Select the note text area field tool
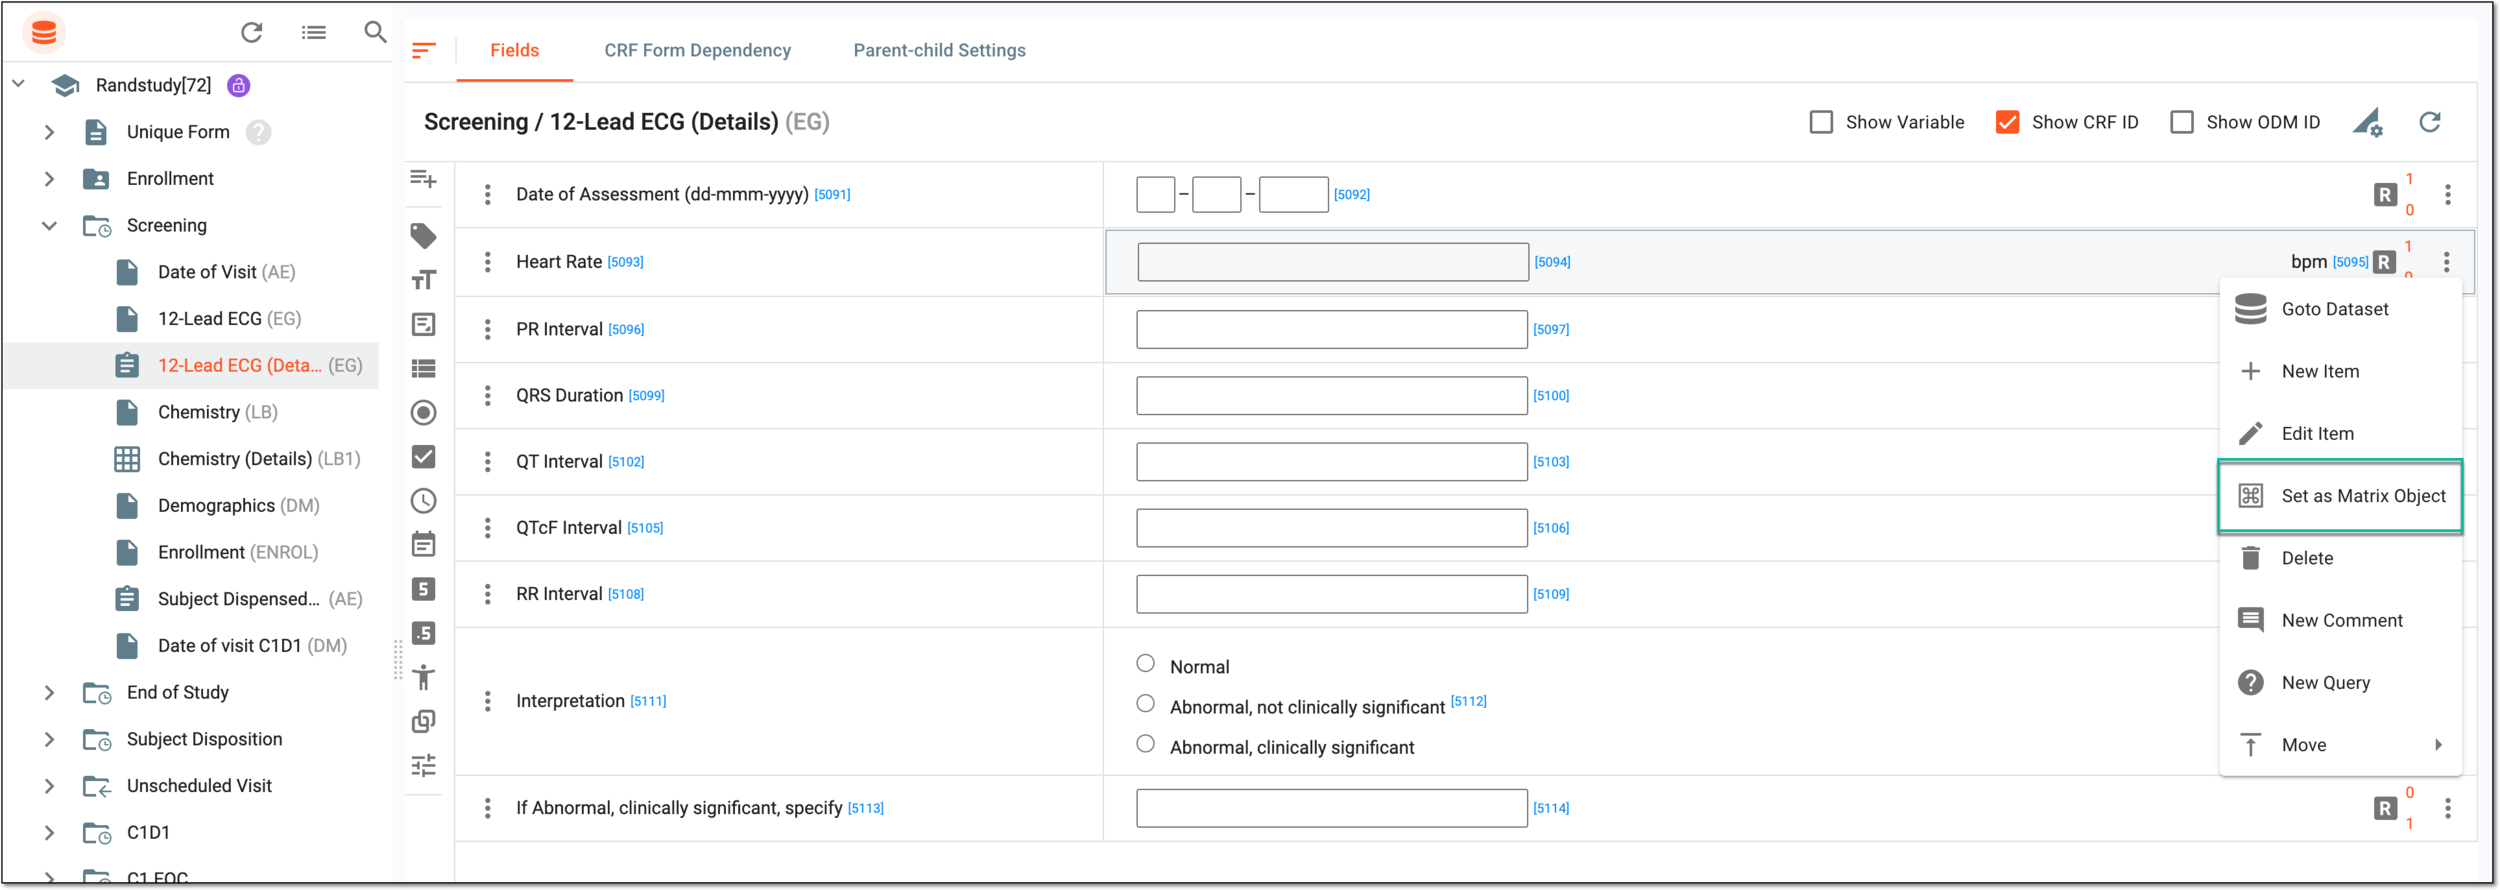 click(424, 324)
